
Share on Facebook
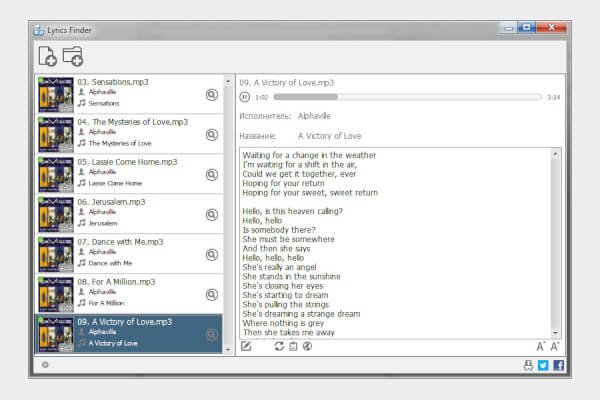tap(558, 365)
